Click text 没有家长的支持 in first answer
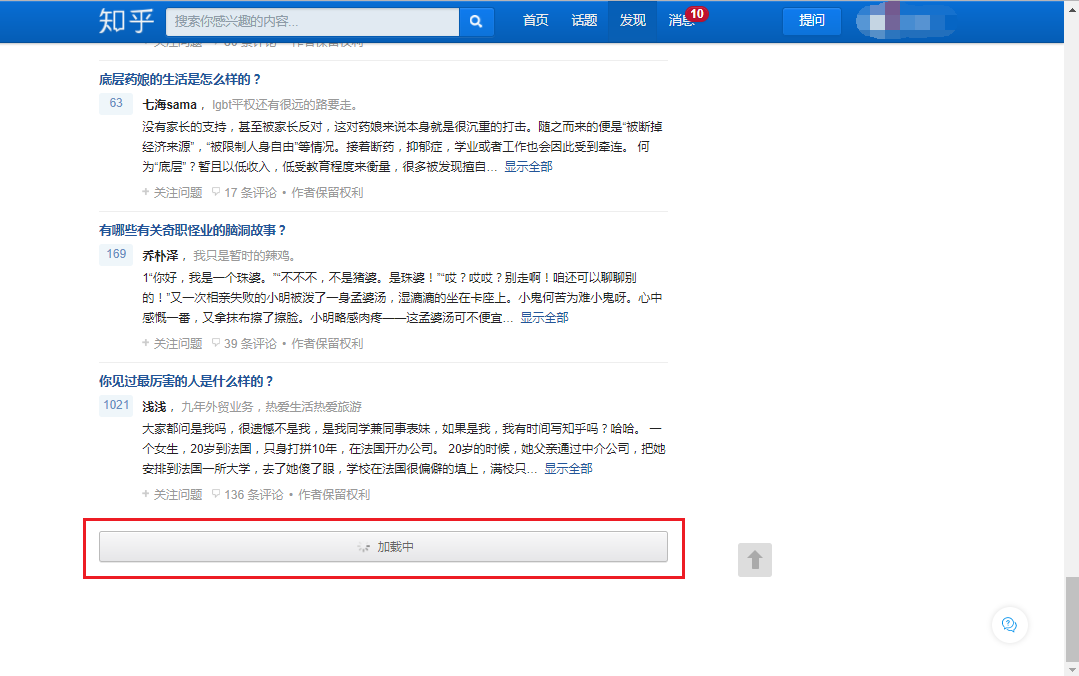This screenshot has width=1079, height=676. 184,127
